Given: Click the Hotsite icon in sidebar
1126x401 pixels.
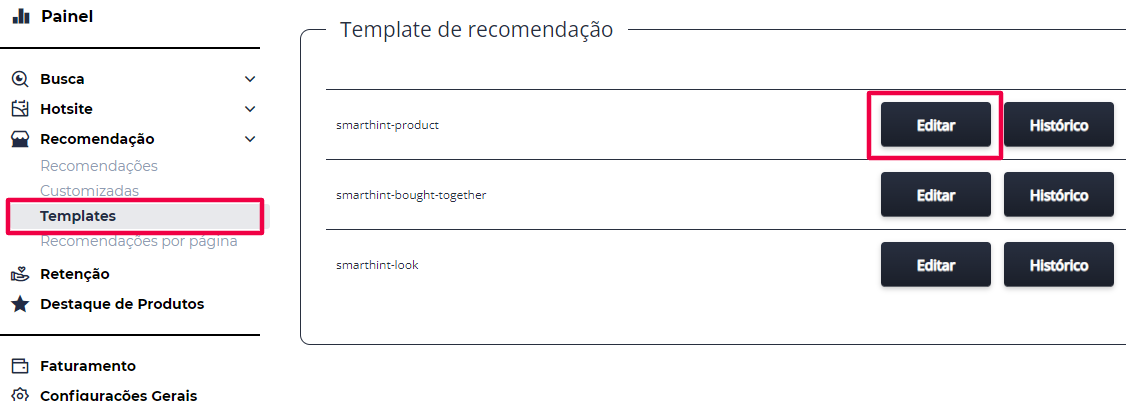Looking at the screenshot, I should pos(21,109).
